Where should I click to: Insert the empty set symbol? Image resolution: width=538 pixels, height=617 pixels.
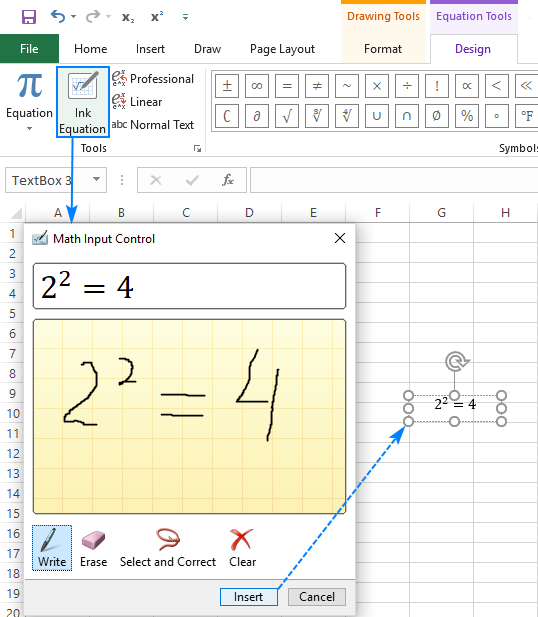(x=437, y=116)
